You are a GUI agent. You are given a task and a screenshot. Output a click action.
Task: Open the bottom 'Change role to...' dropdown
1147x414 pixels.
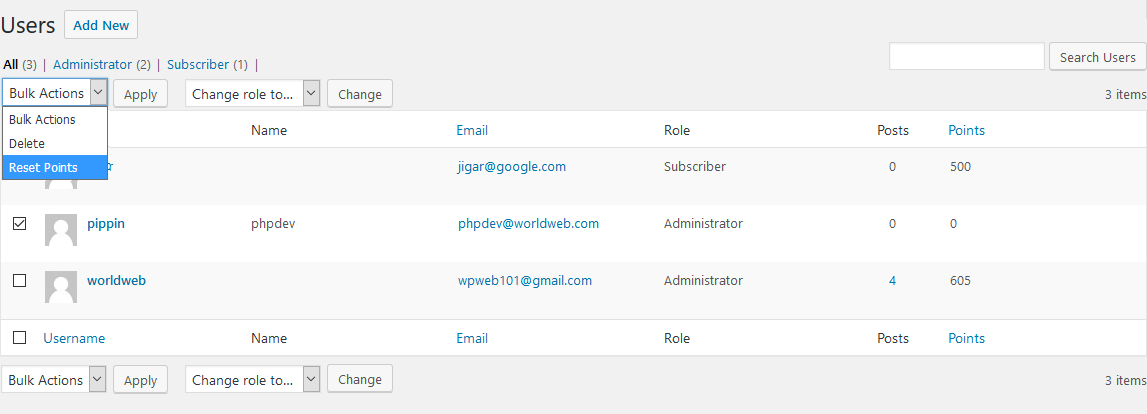[x=252, y=380]
